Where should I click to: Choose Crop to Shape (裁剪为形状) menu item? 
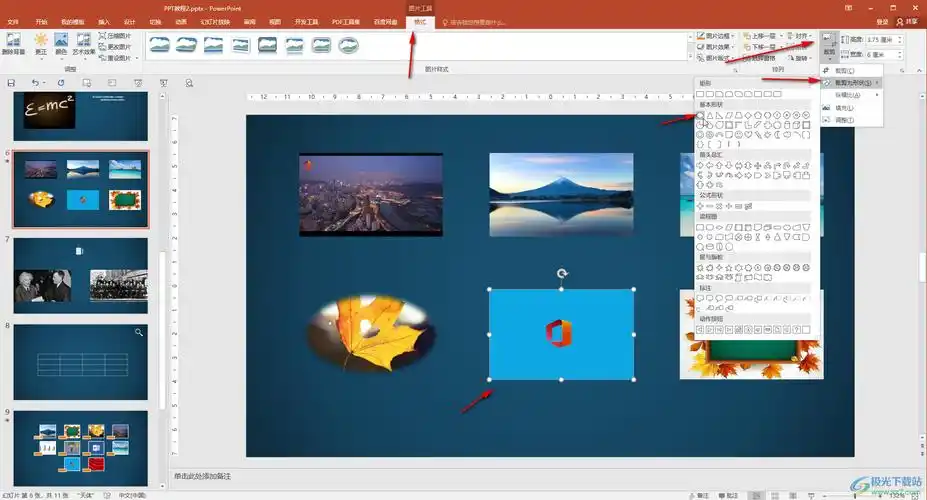pos(851,83)
